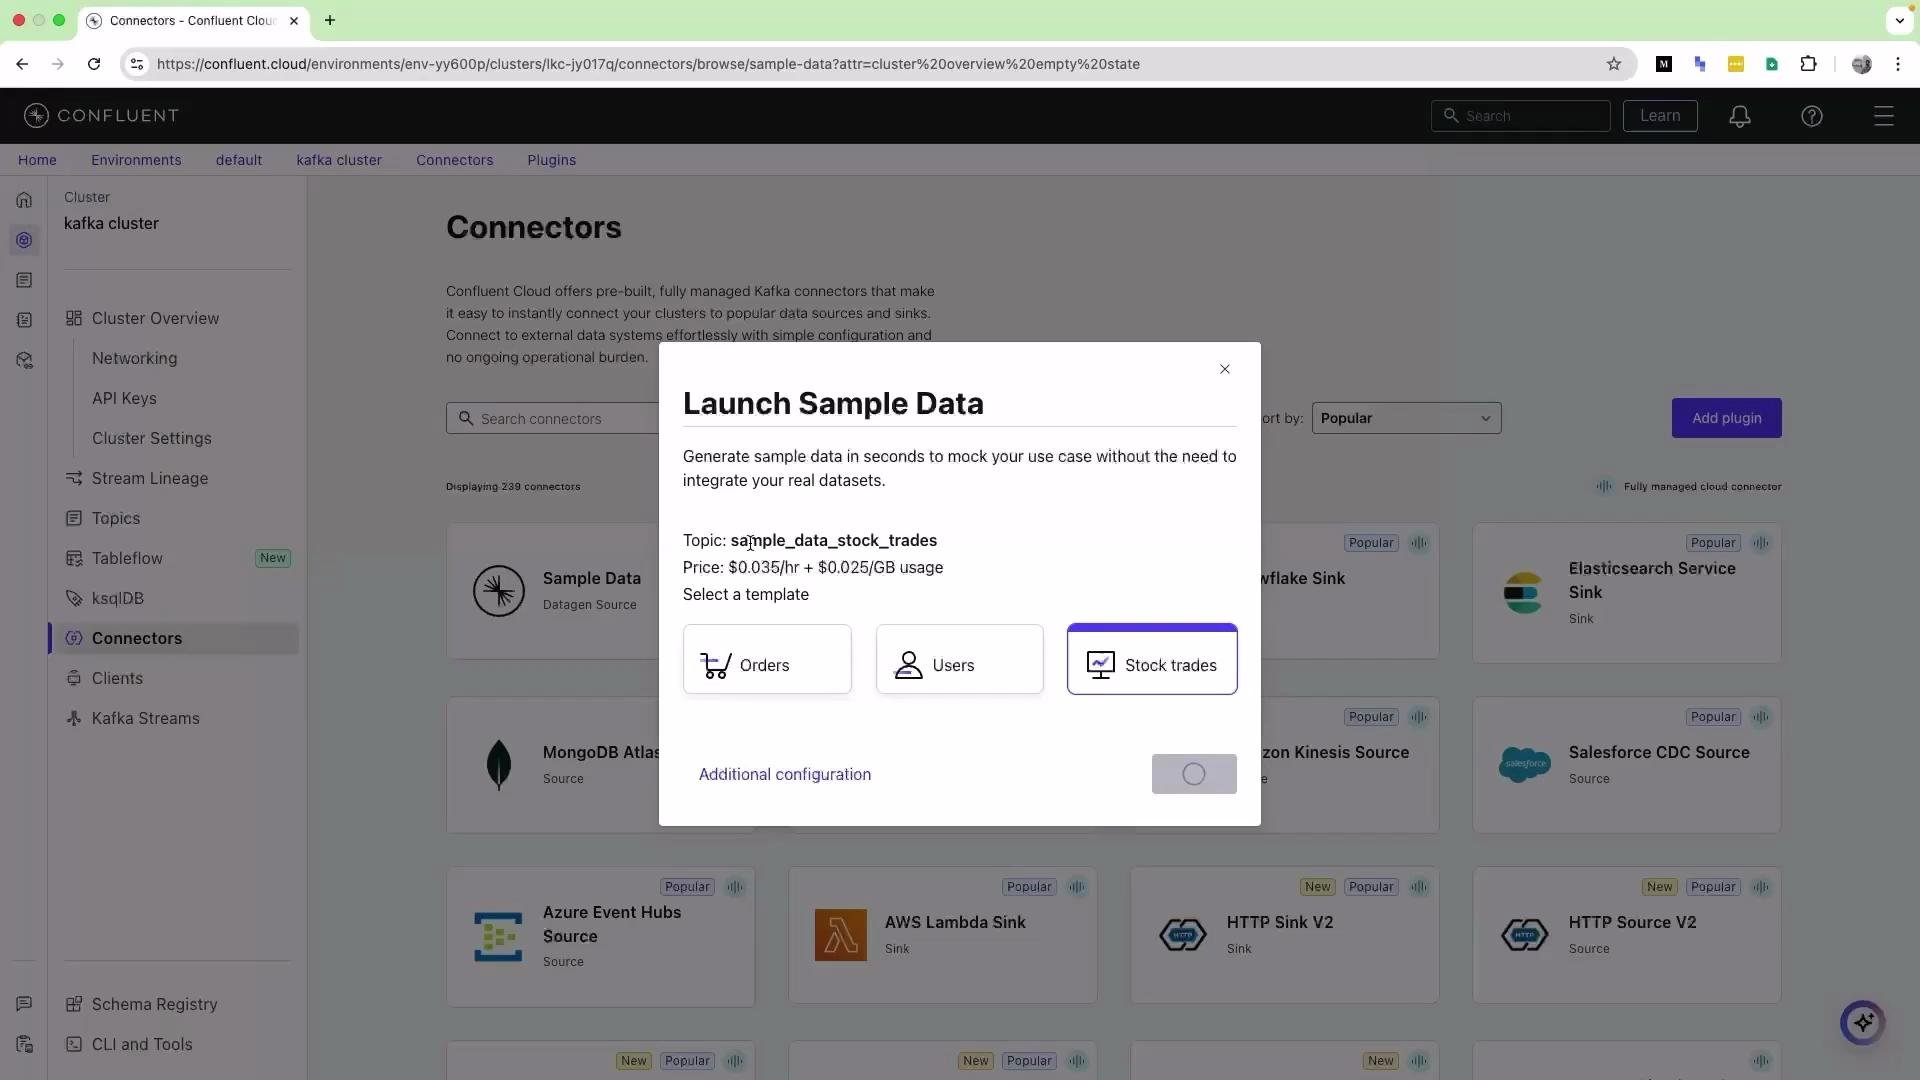Viewport: 1920px width, 1080px height.
Task: Click the Sample Data Datagen icon
Action: pos(498,590)
